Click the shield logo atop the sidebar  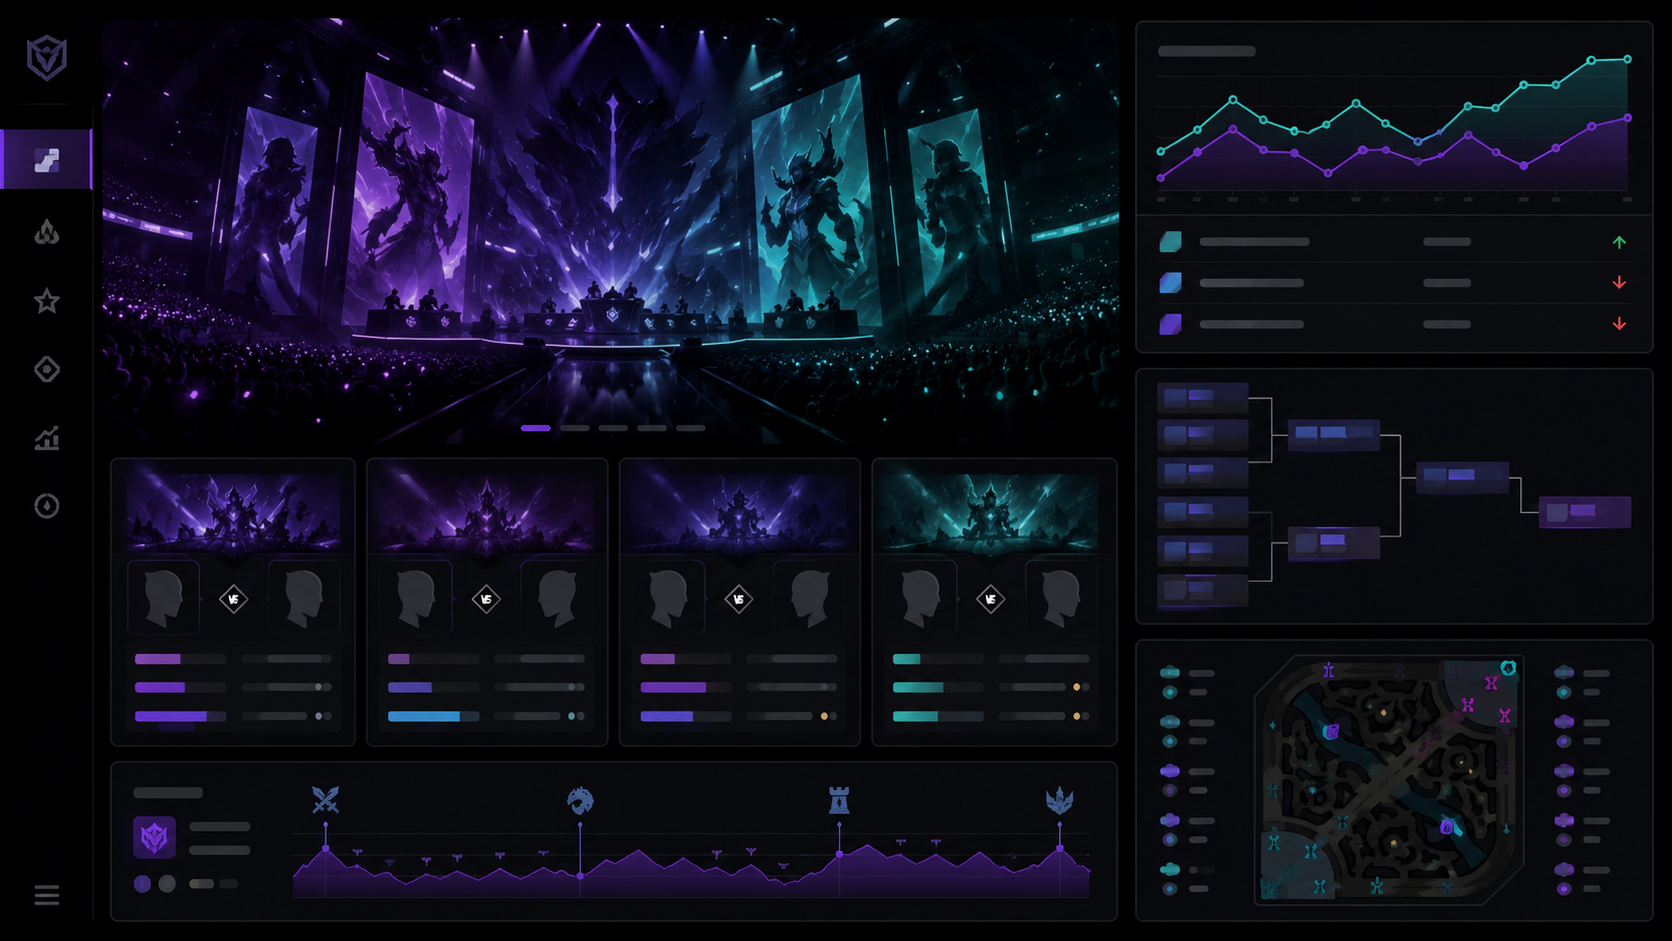[x=46, y=58]
